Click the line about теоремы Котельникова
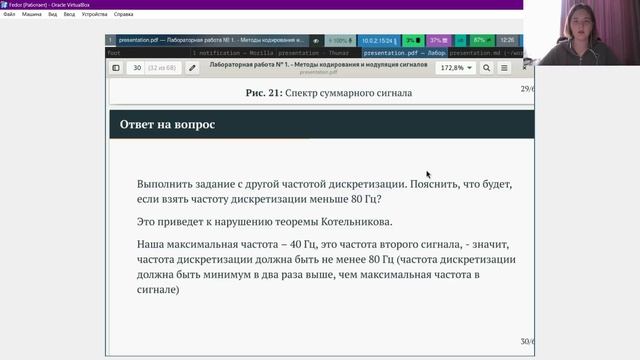 click(x=264, y=222)
